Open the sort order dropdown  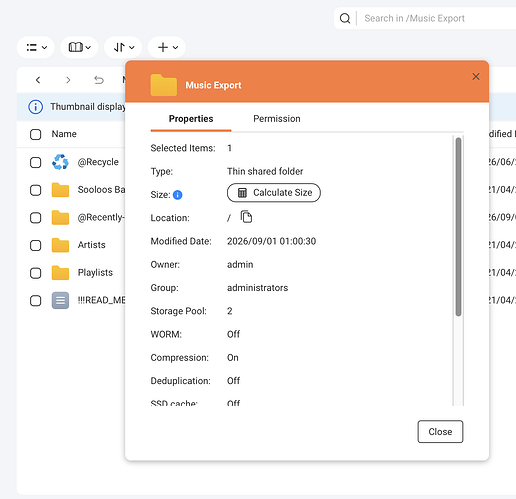(x=123, y=47)
